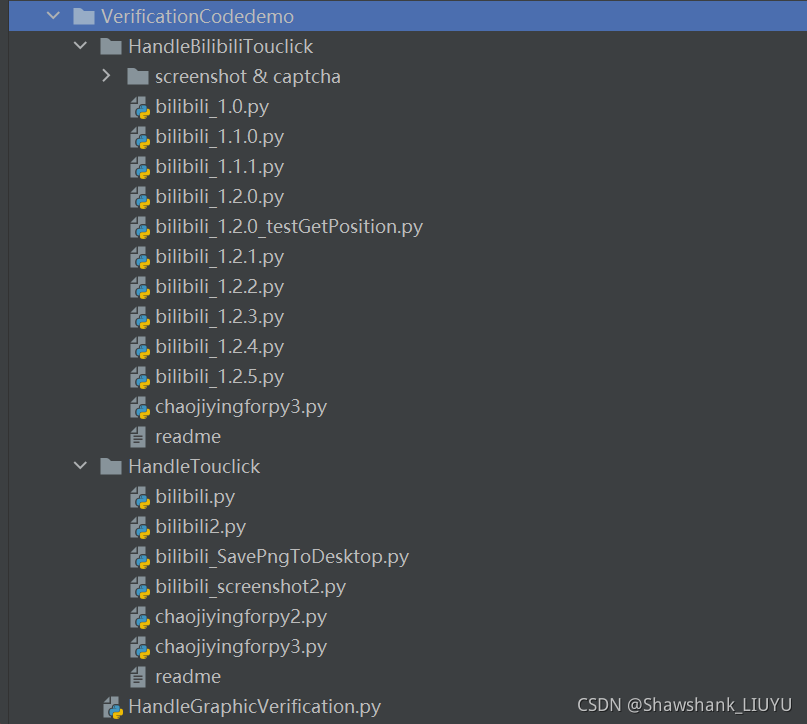Click Python icon of bilibili2.py
The image size is (807, 724).
pos(139,527)
